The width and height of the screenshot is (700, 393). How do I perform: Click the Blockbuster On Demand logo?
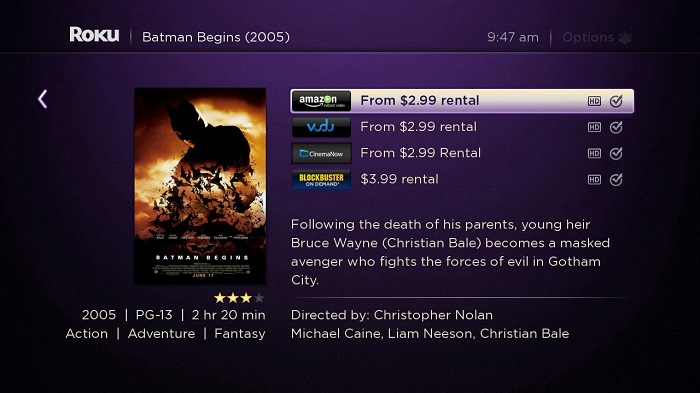tap(321, 180)
